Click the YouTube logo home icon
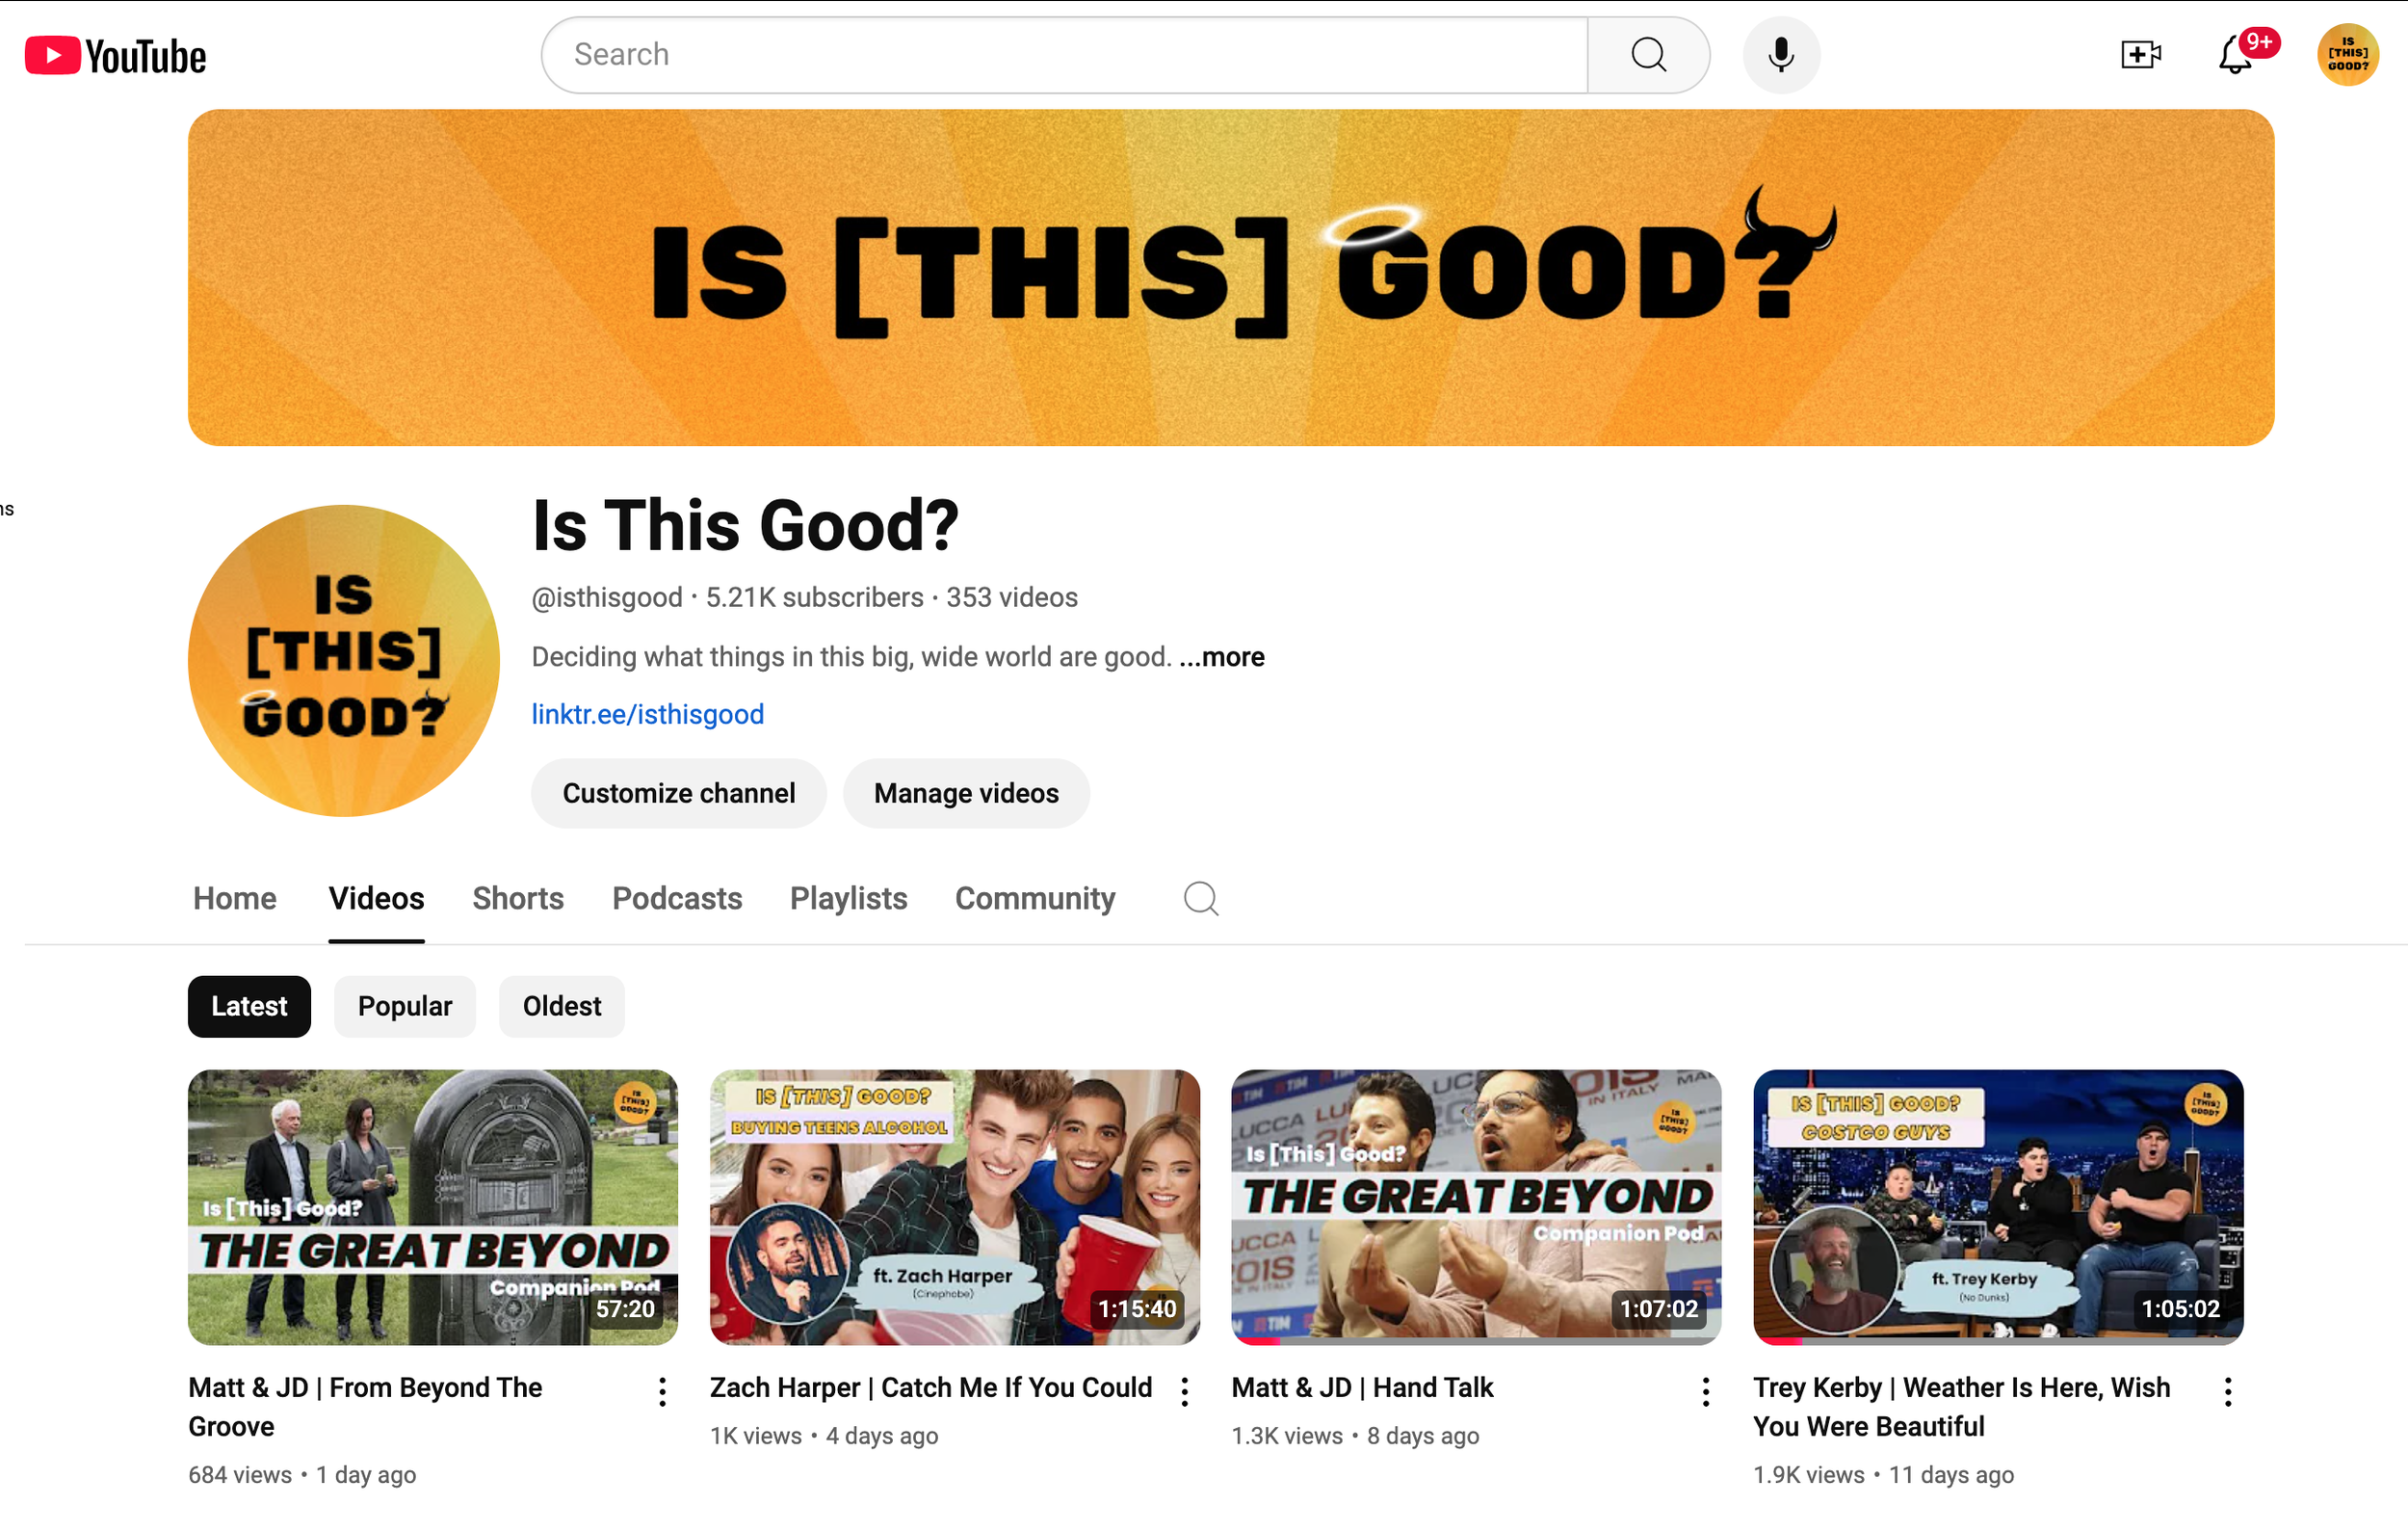The height and width of the screenshot is (1531, 2408). coord(115,56)
